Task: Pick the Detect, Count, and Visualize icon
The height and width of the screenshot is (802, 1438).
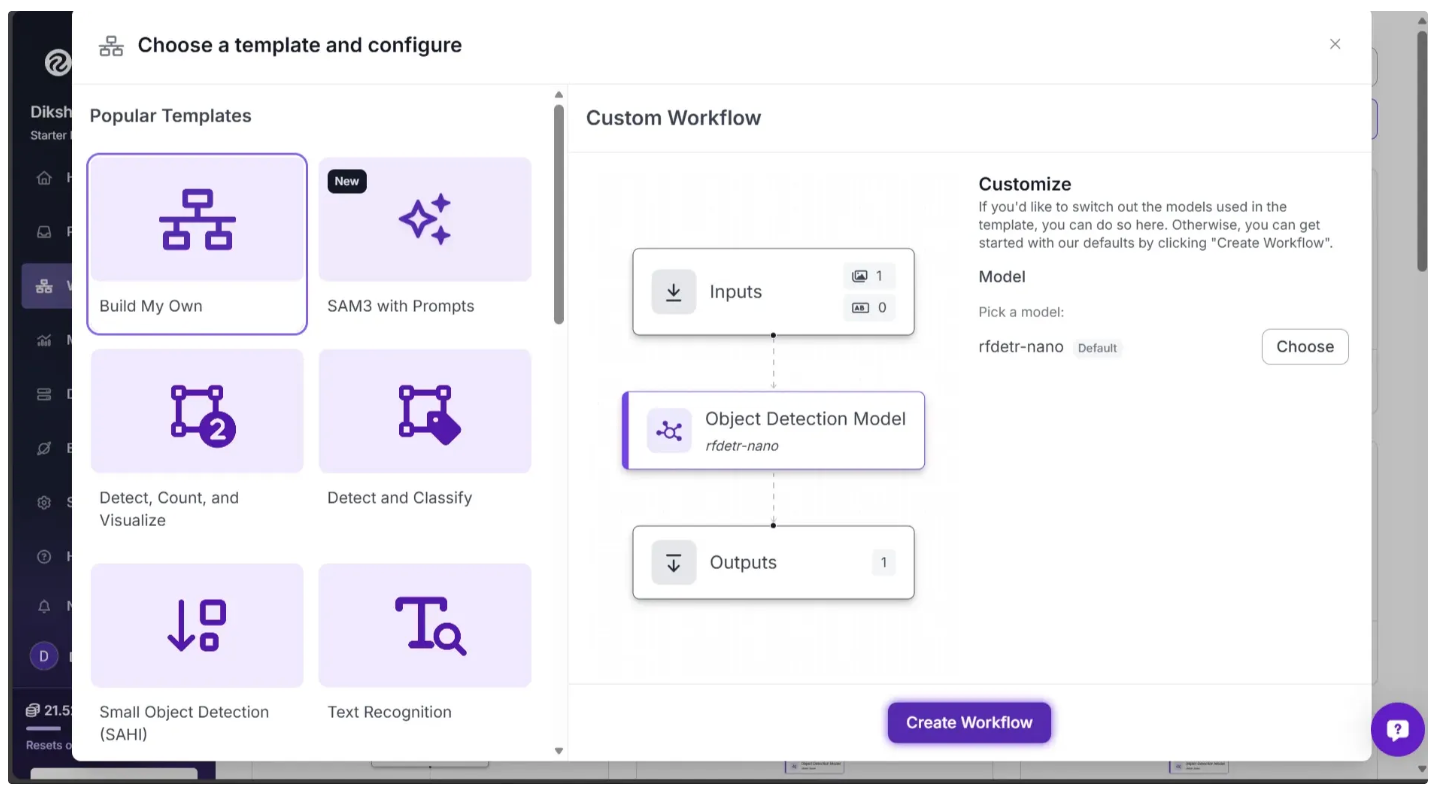Action: [197, 412]
